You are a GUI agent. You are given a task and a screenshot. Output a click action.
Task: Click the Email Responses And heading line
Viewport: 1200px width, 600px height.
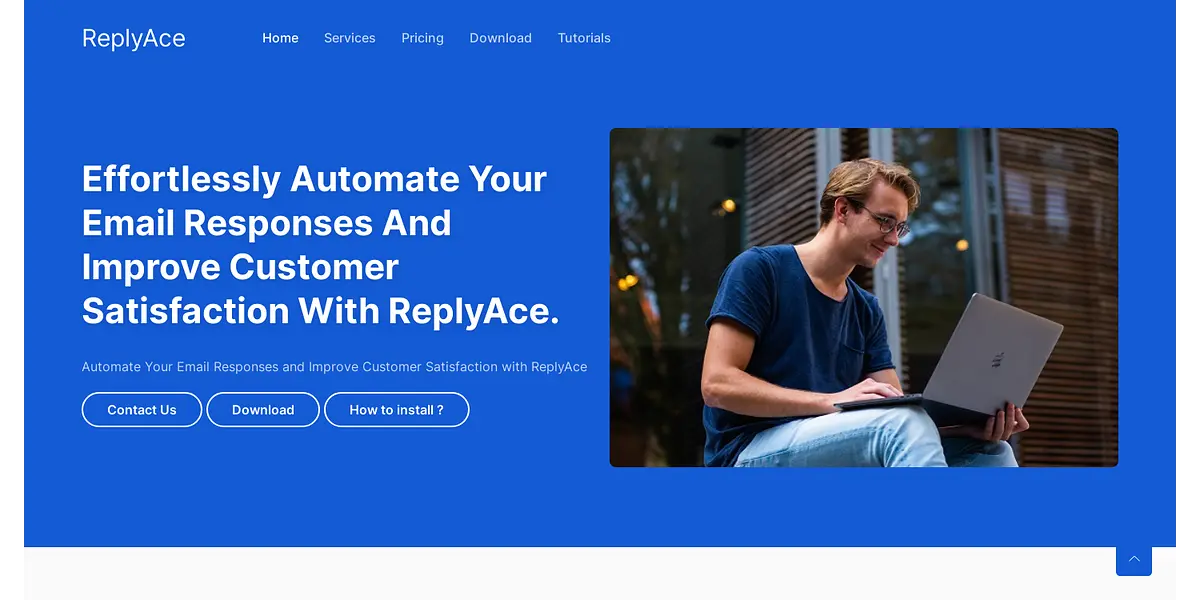point(267,223)
